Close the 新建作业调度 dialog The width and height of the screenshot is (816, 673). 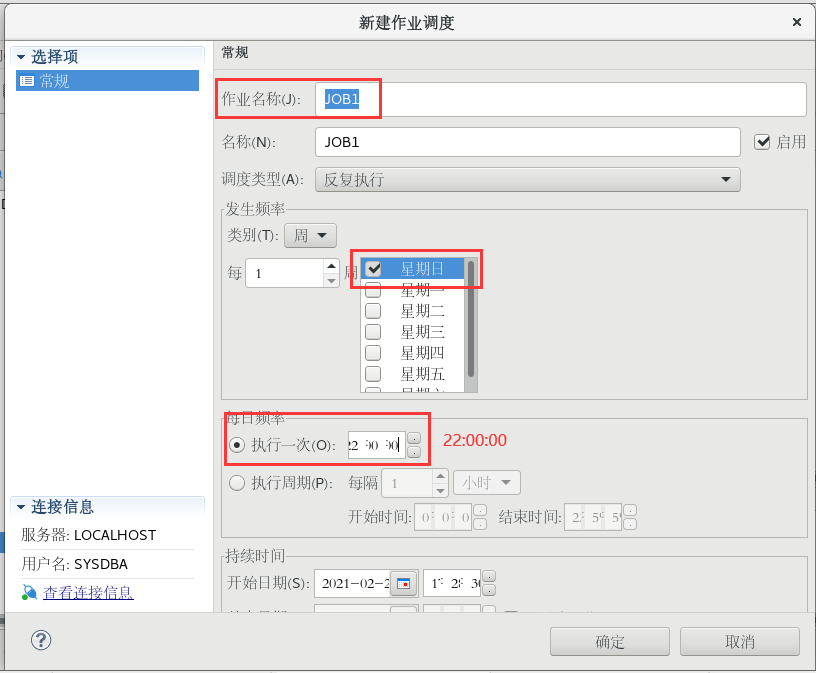[797, 22]
